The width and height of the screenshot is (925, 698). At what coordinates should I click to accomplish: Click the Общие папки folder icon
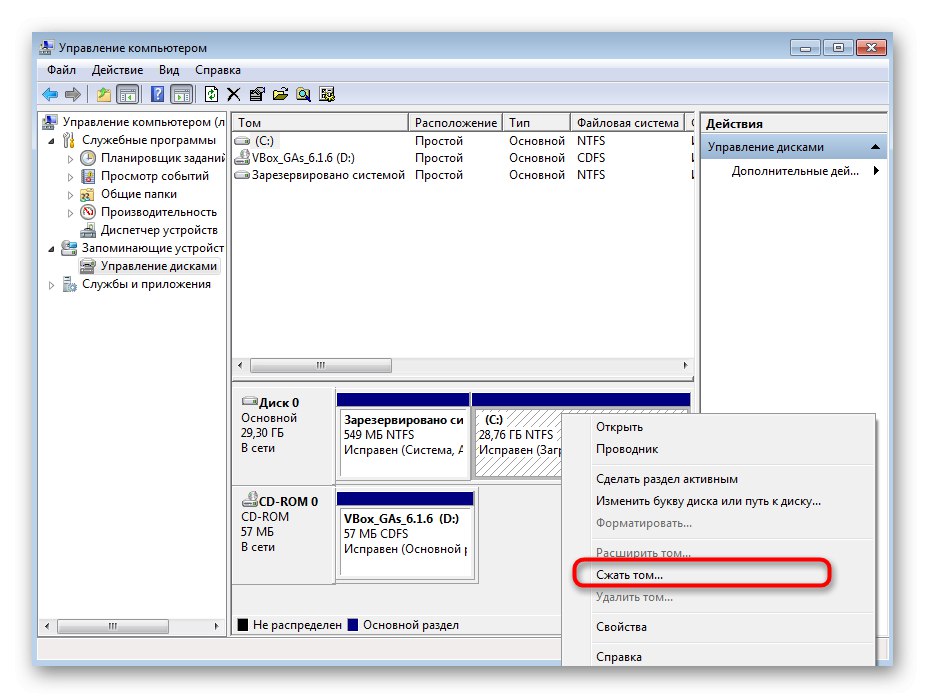tap(87, 194)
